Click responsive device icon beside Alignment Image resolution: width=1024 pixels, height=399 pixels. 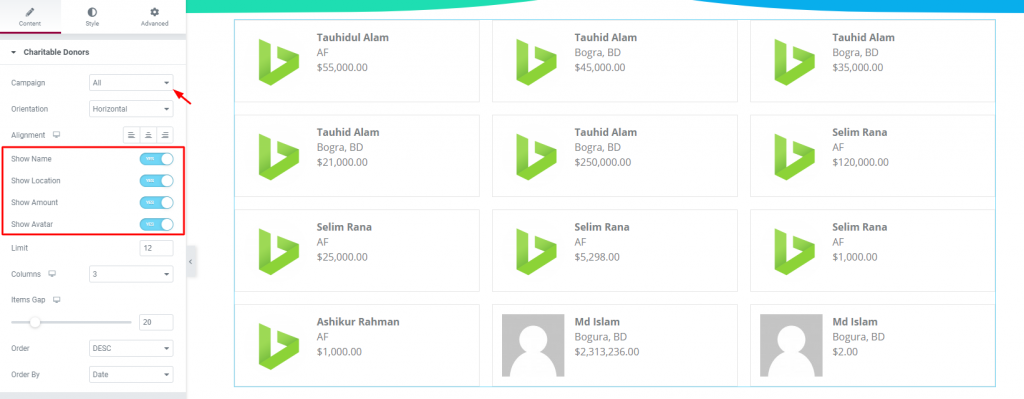(x=57, y=135)
